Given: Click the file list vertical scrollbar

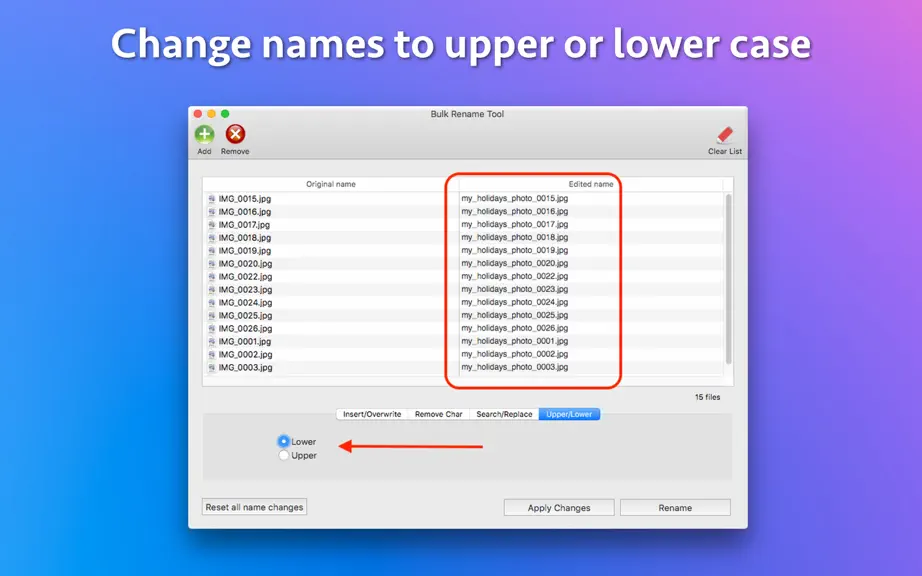Looking at the screenshot, I should click(729, 279).
